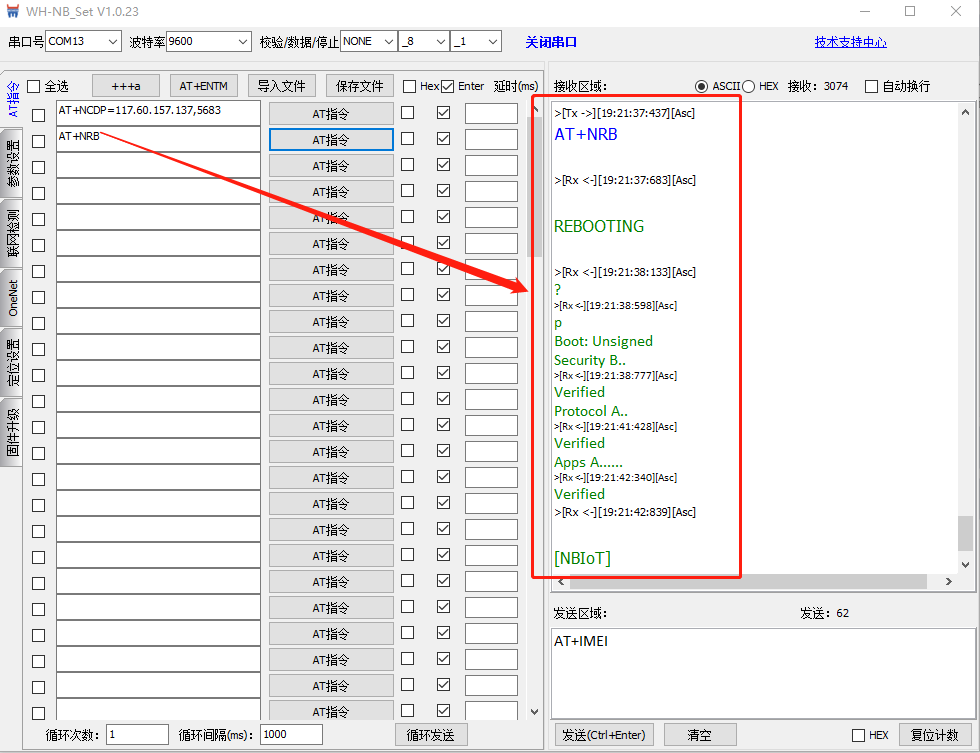Click the 关闭串口 close serial port link
The height and width of the screenshot is (753, 980).
(551, 42)
